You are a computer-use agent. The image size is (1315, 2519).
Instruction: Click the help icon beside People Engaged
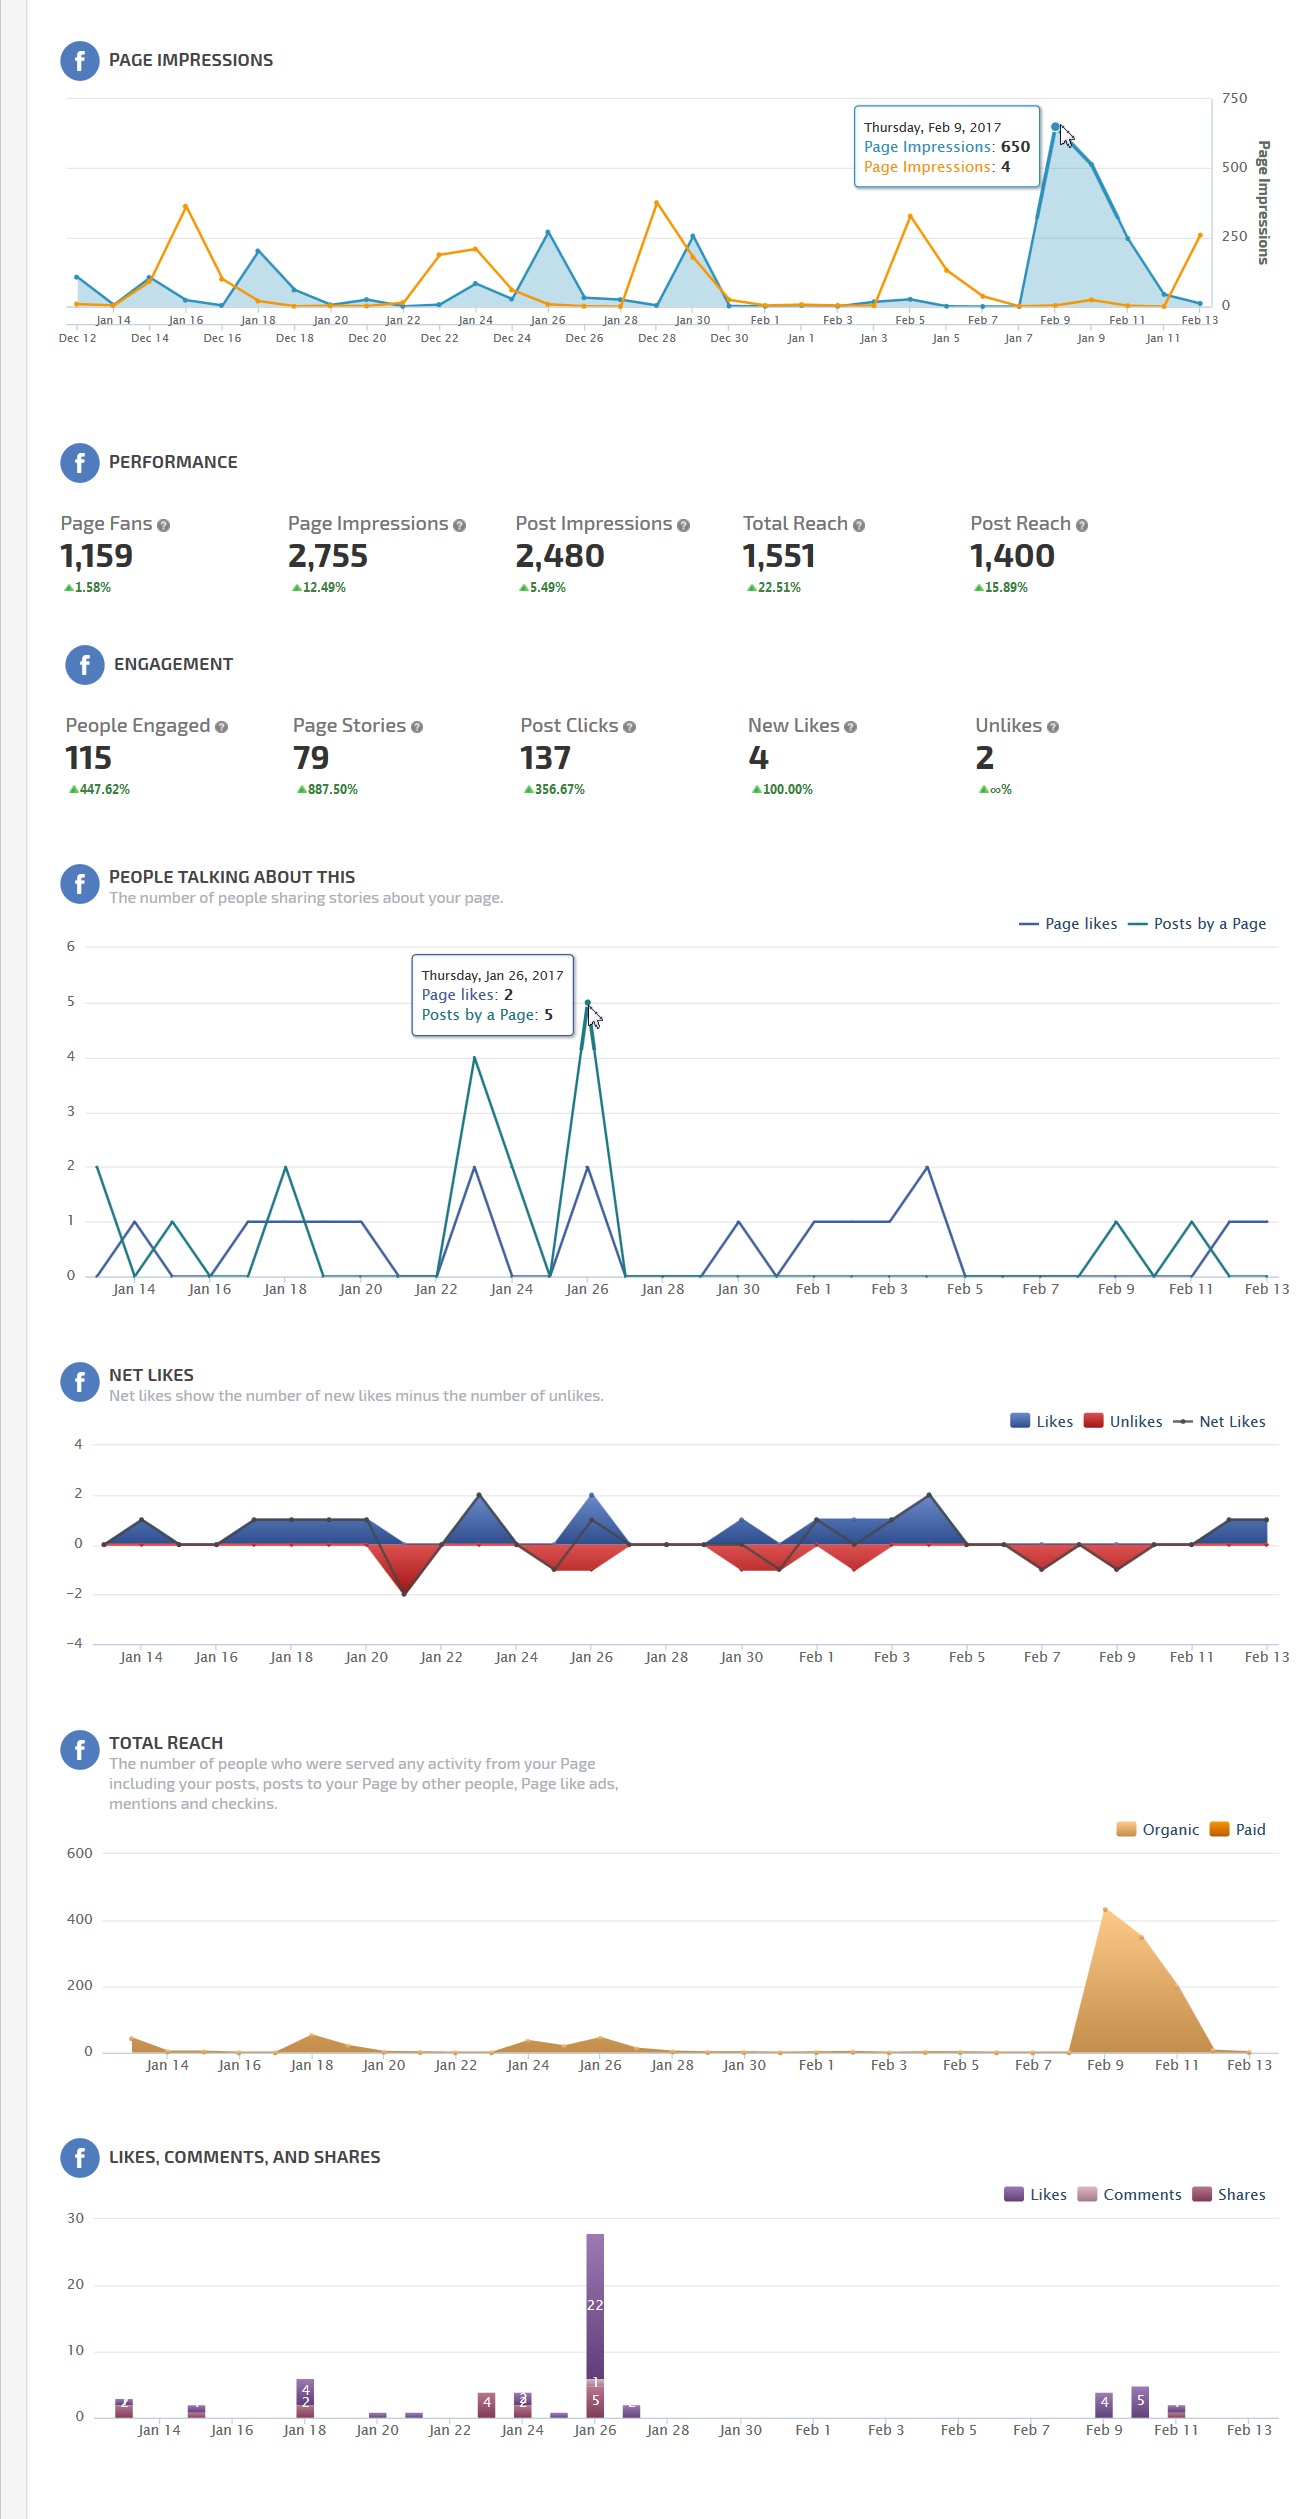click(221, 728)
